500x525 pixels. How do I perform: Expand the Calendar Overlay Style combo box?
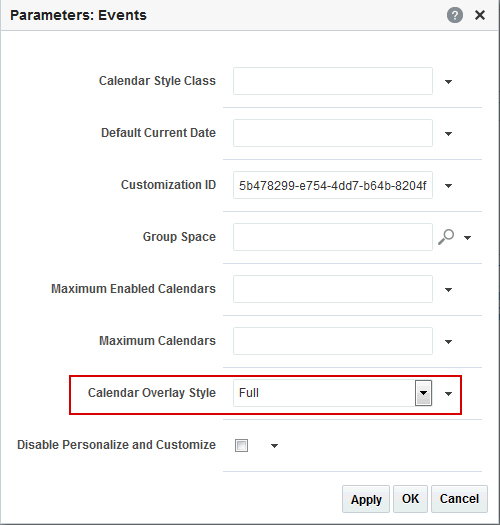click(x=423, y=393)
